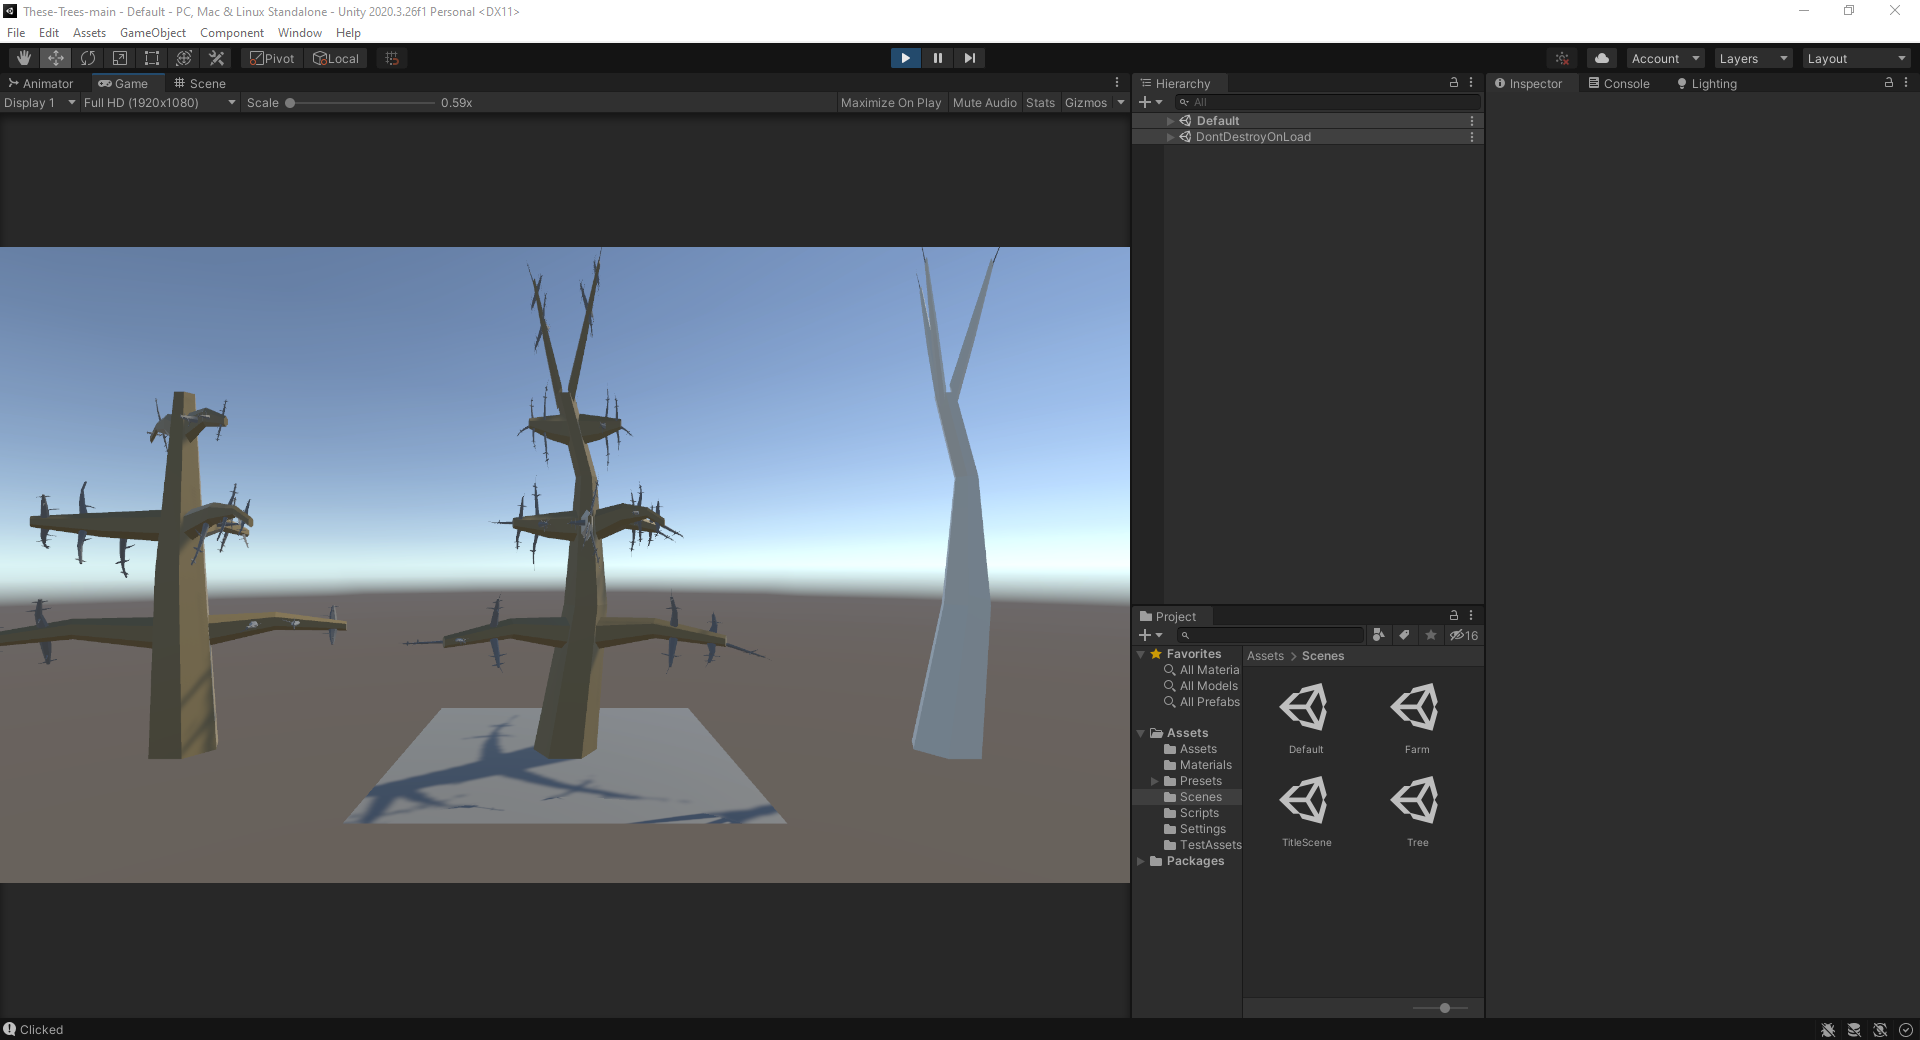
Task: Enable Mute Audio in the Game view
Action: click(984, 102)
